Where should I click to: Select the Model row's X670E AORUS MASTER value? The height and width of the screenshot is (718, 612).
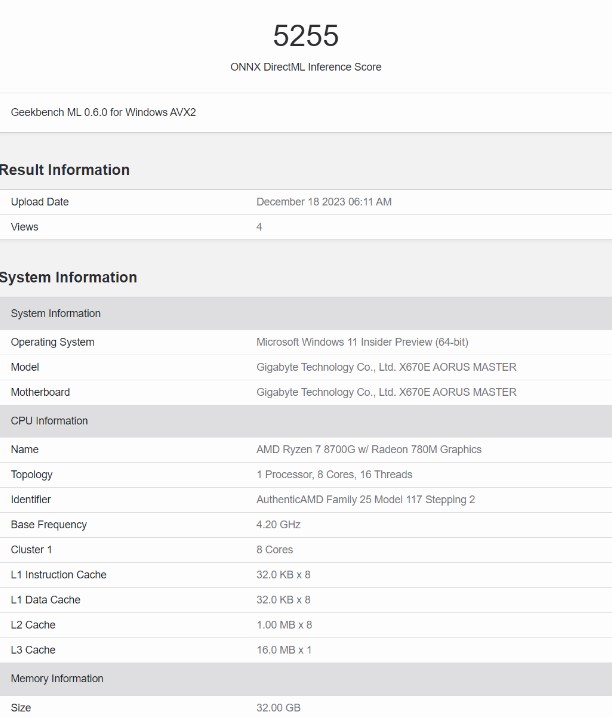point(386,367)
